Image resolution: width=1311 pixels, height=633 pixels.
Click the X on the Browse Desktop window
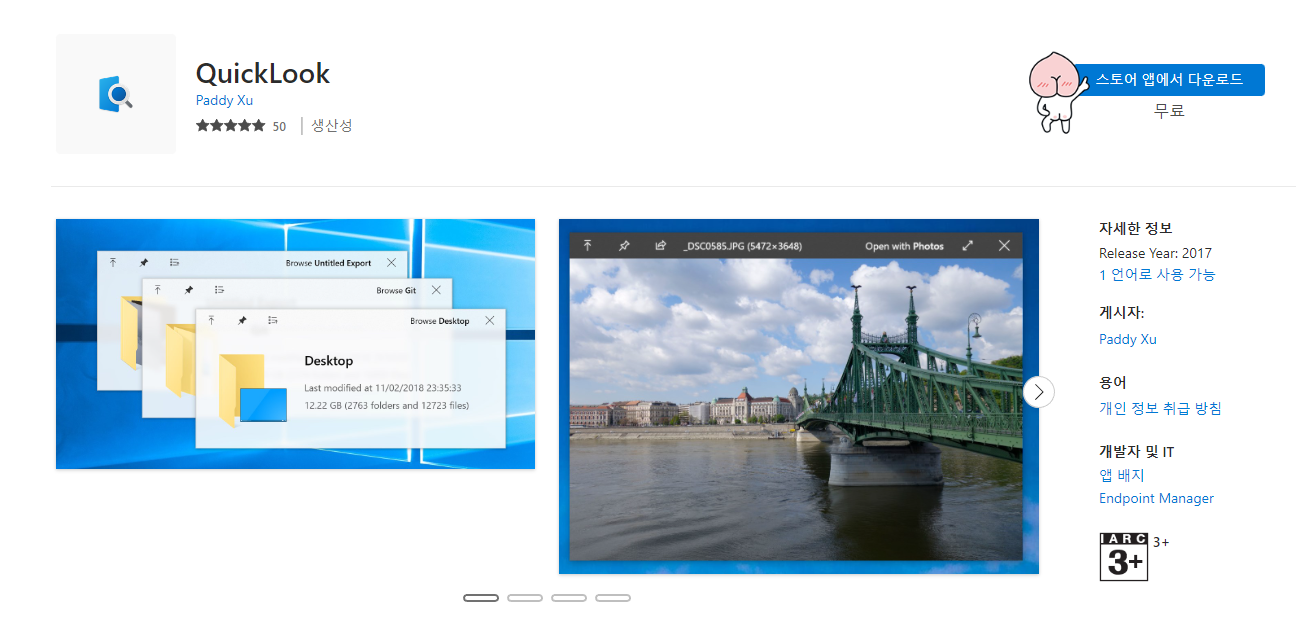point(489,320)
